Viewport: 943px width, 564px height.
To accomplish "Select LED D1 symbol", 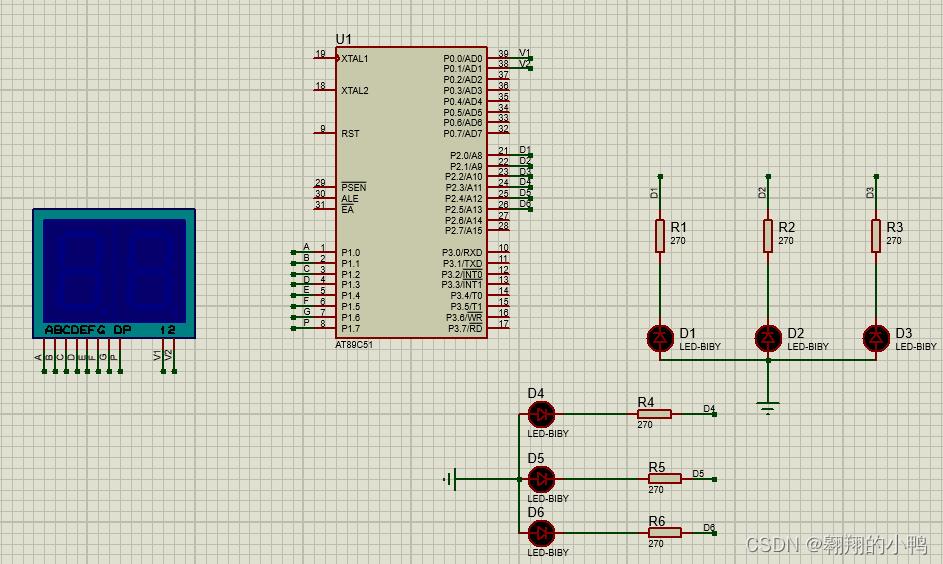I will (660, 338).
